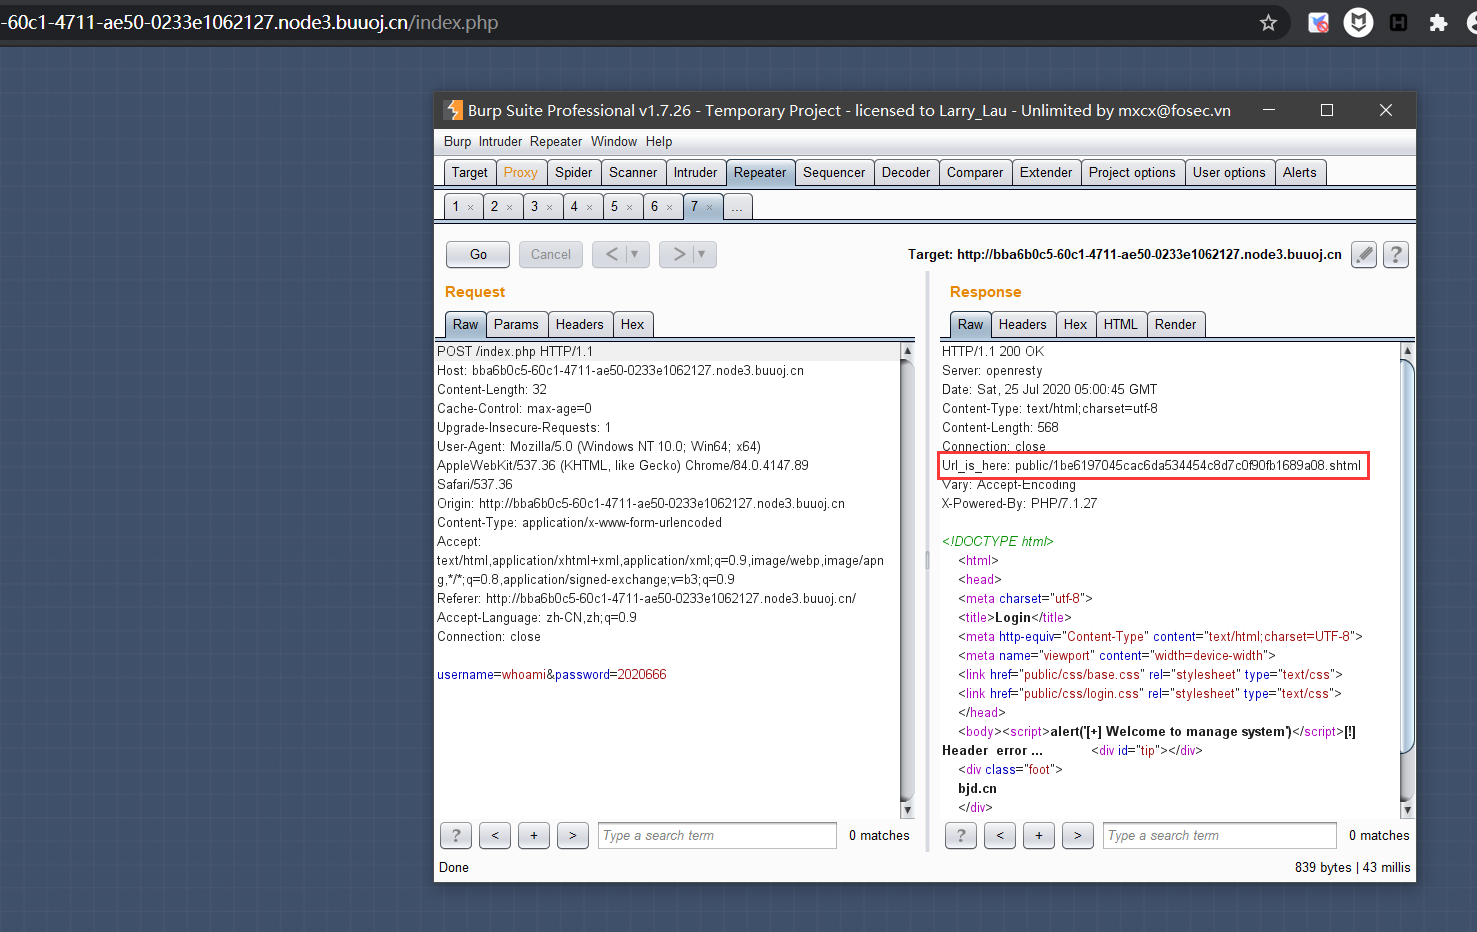Open the ... repeater tab overflow
The width and height of the screenshot is (1477, 932).
tap(737, 206)
